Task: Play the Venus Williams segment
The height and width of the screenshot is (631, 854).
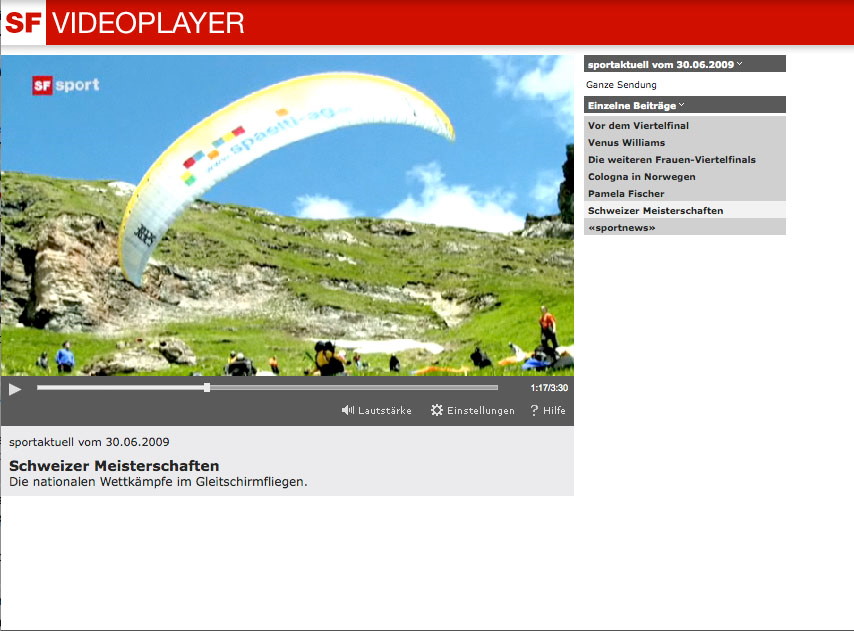Action: (685, 143)
